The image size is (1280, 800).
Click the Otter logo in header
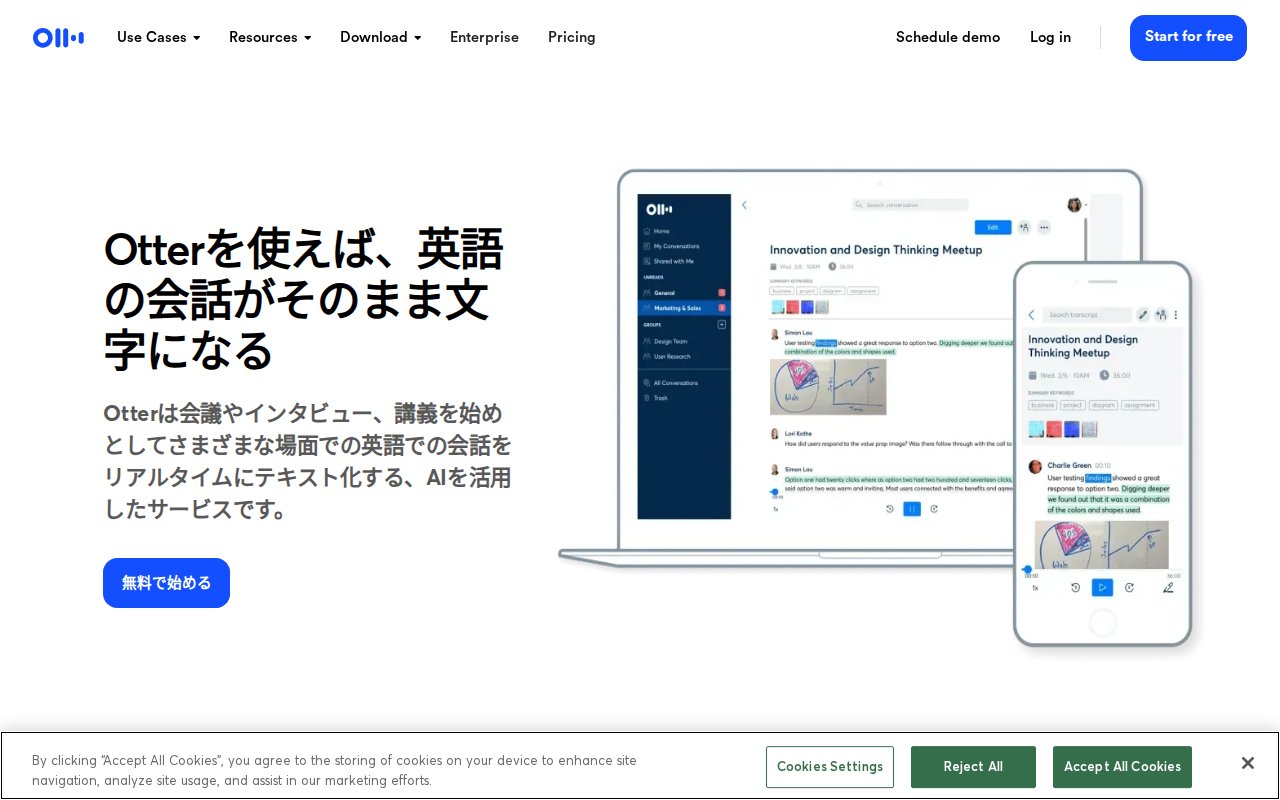point(58,38)
